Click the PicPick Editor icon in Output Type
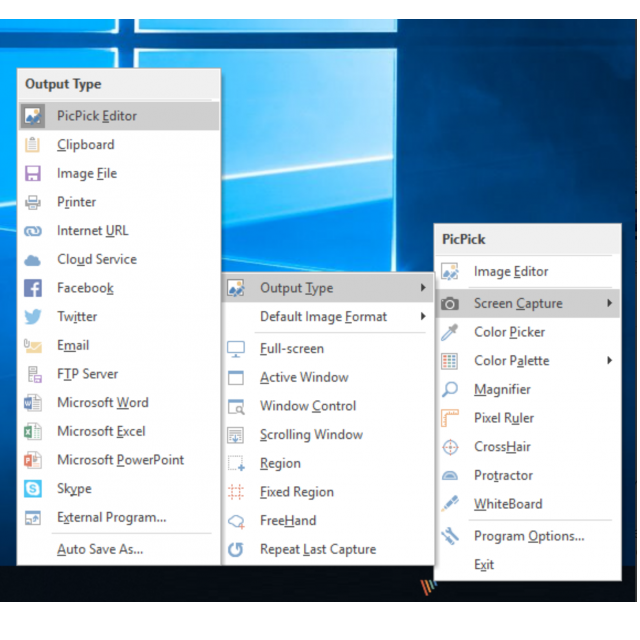This screenshot has height=640, width=640. [x=33, y=116]
